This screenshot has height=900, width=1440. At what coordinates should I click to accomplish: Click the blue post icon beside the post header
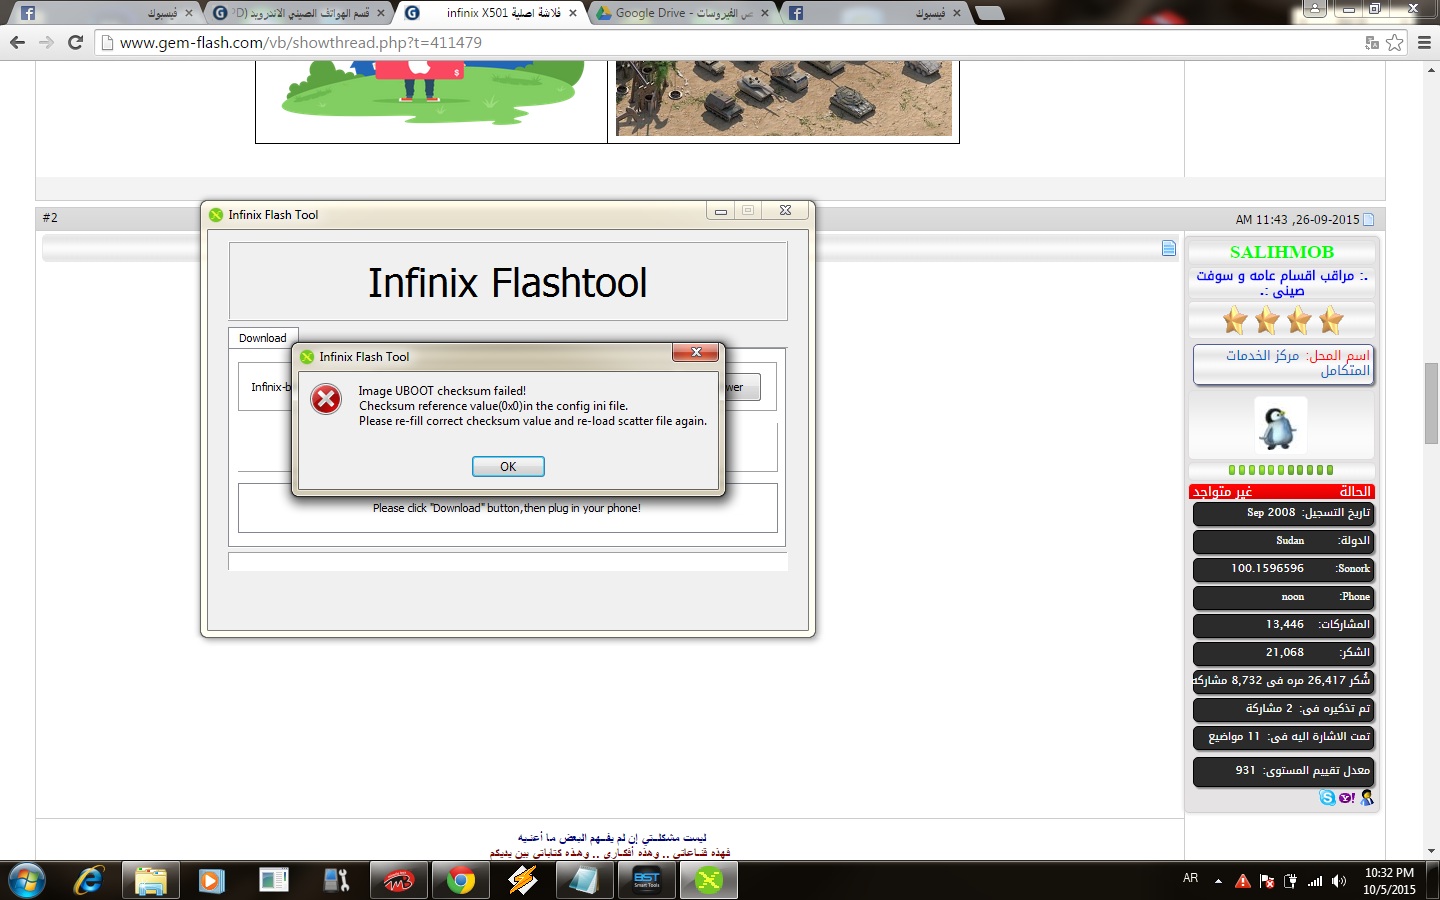click(1169, 248)
